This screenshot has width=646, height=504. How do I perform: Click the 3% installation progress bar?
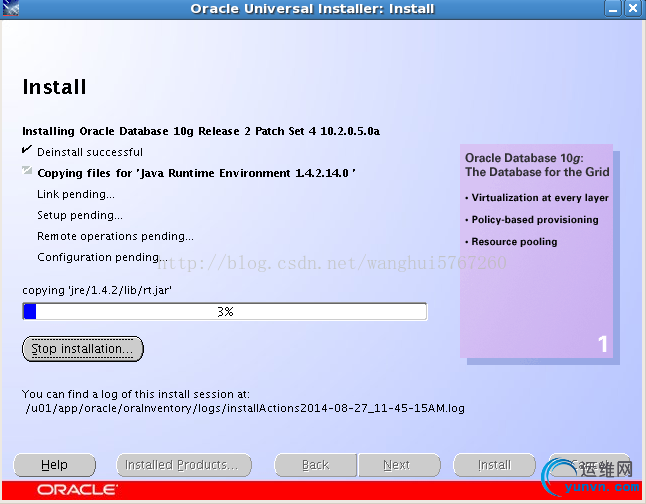225,312
